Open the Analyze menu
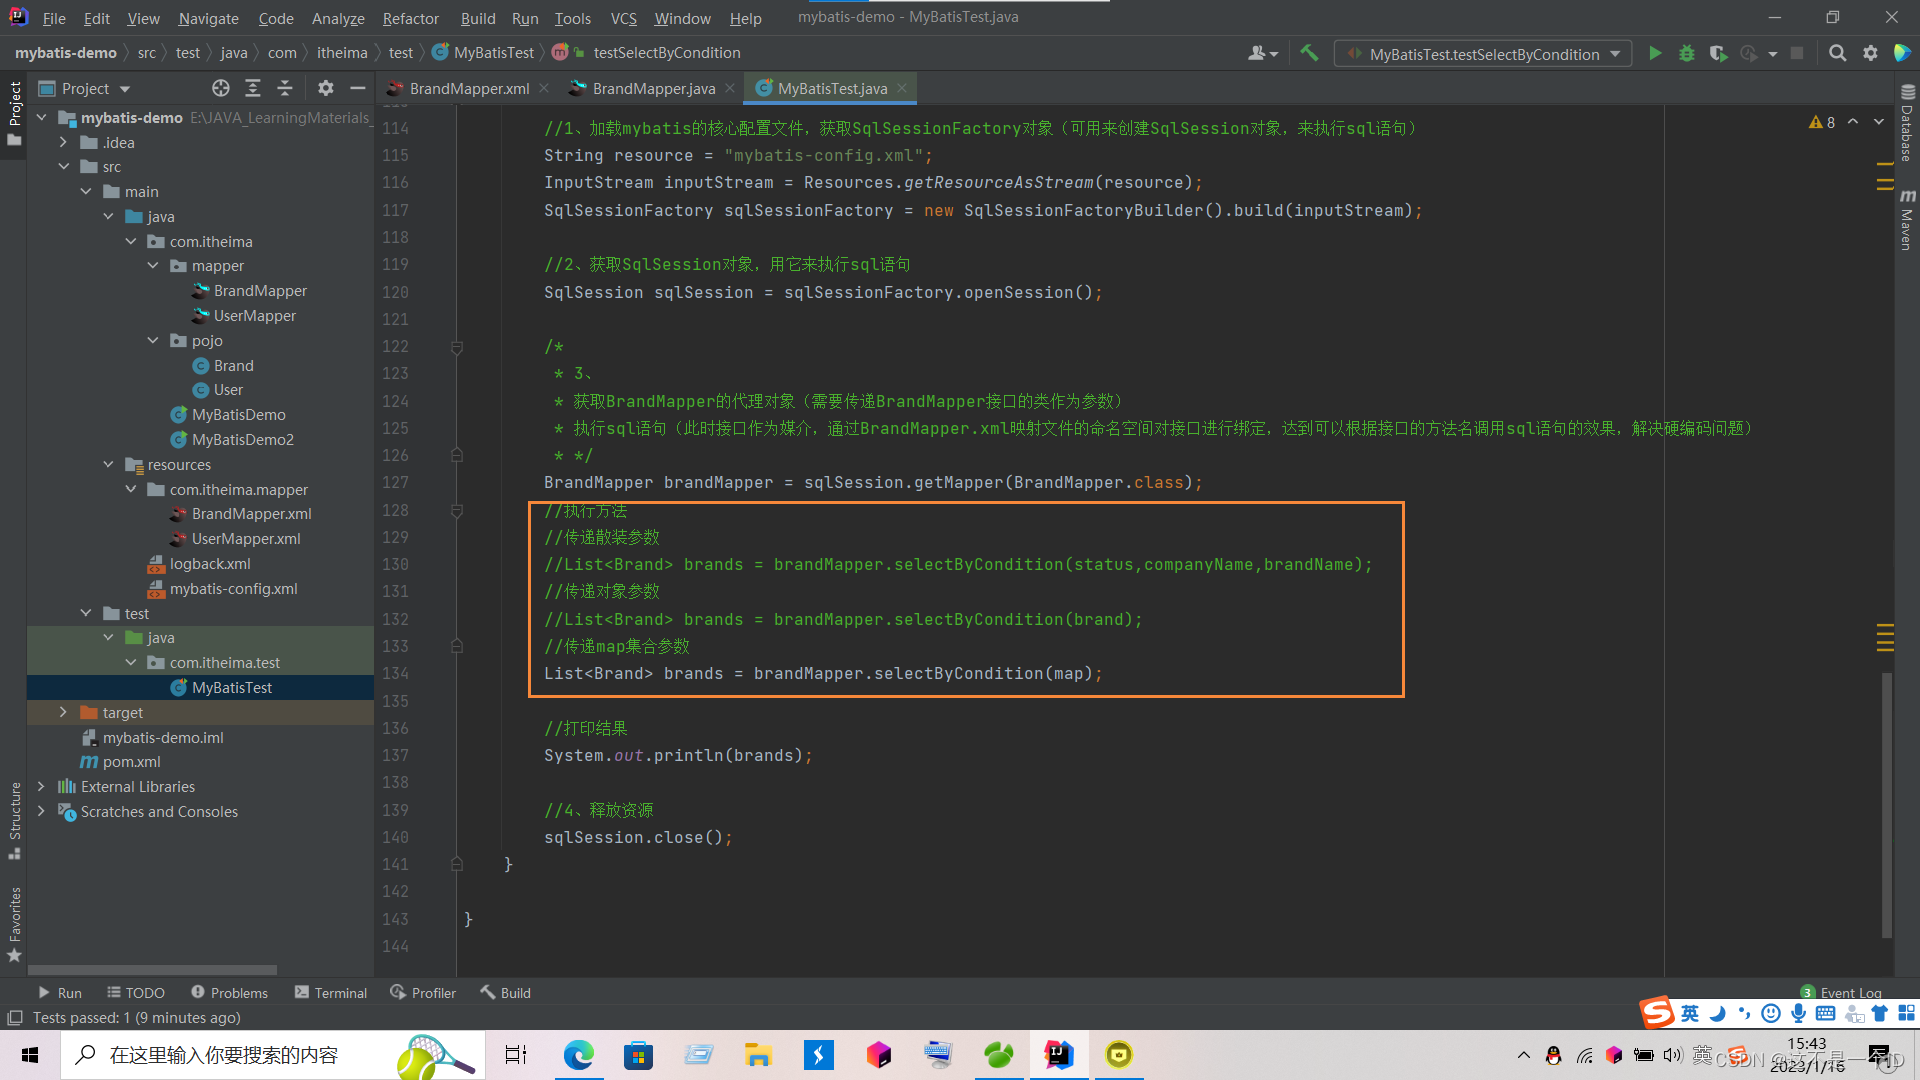 [338, 18]
